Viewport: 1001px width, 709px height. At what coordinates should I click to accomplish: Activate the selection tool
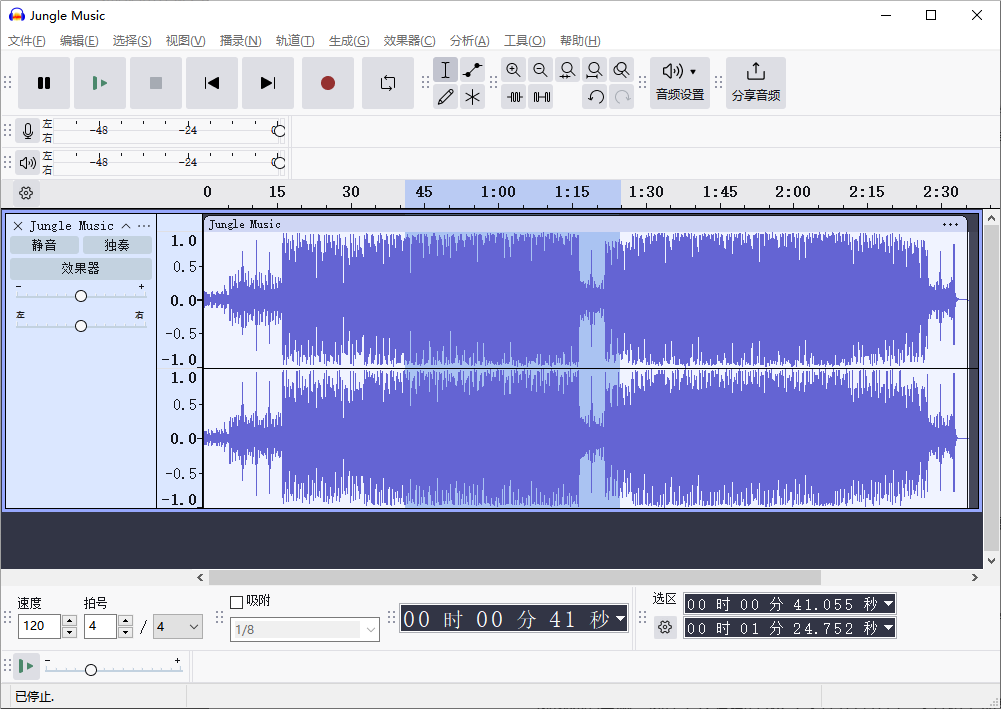click(x=445, y=69)
